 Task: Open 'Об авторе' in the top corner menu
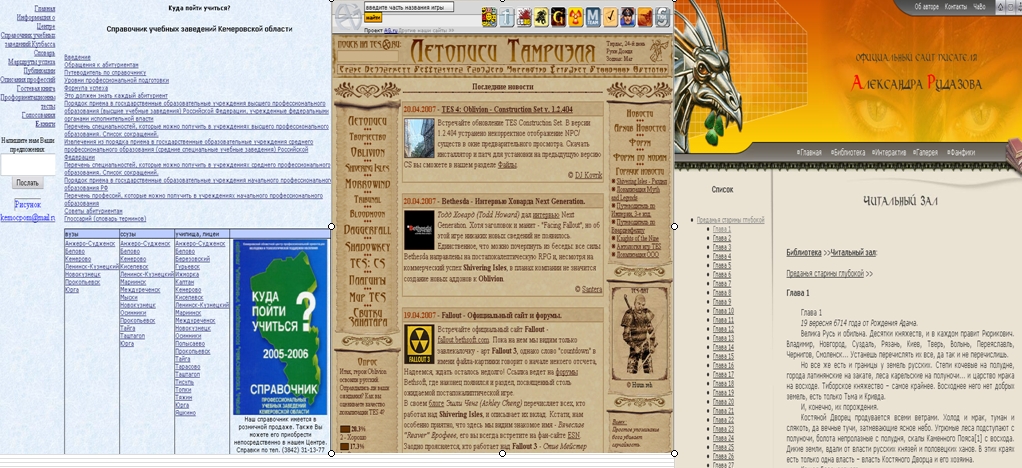(x=926, y=7)
